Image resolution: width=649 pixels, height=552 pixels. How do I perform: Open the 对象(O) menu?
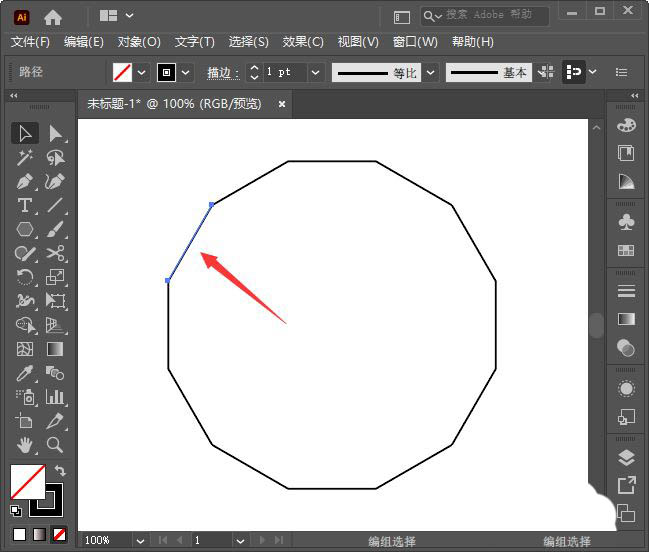point(139,42)
